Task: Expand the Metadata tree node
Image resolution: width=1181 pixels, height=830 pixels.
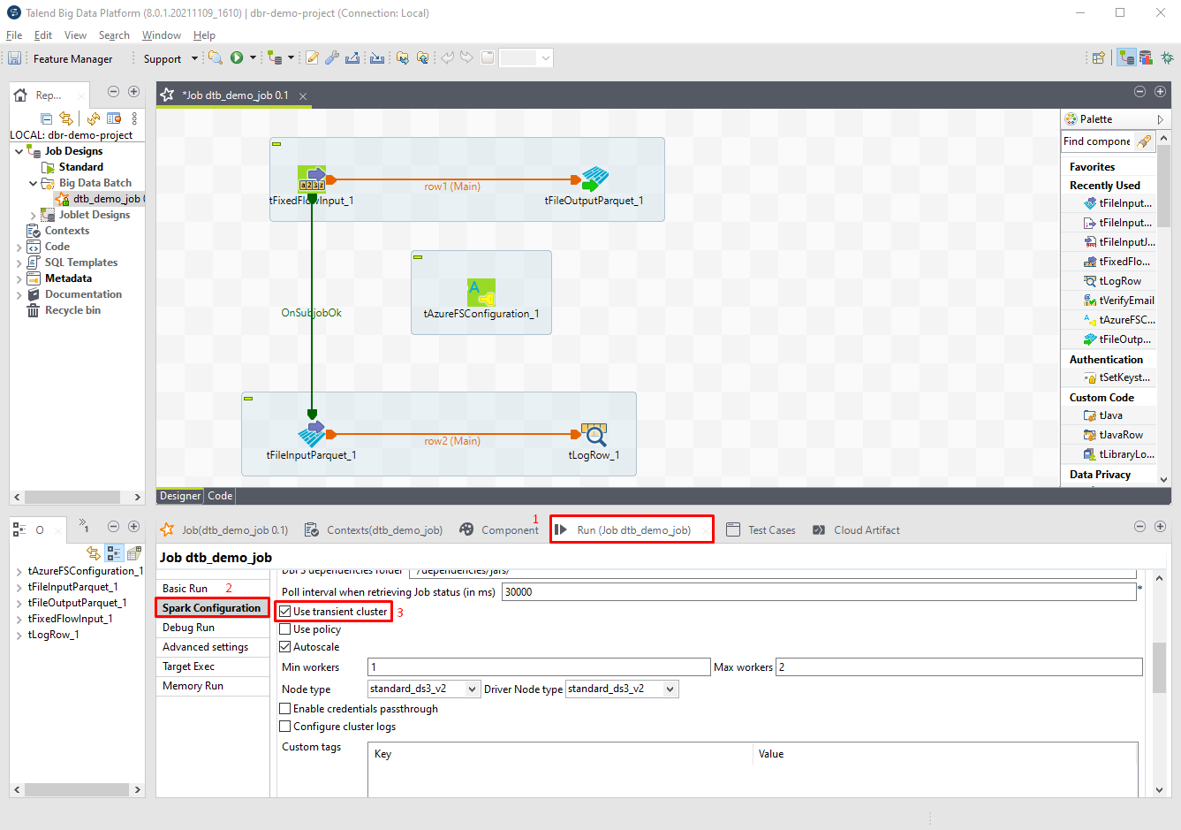Action: [x=19, y=279]
